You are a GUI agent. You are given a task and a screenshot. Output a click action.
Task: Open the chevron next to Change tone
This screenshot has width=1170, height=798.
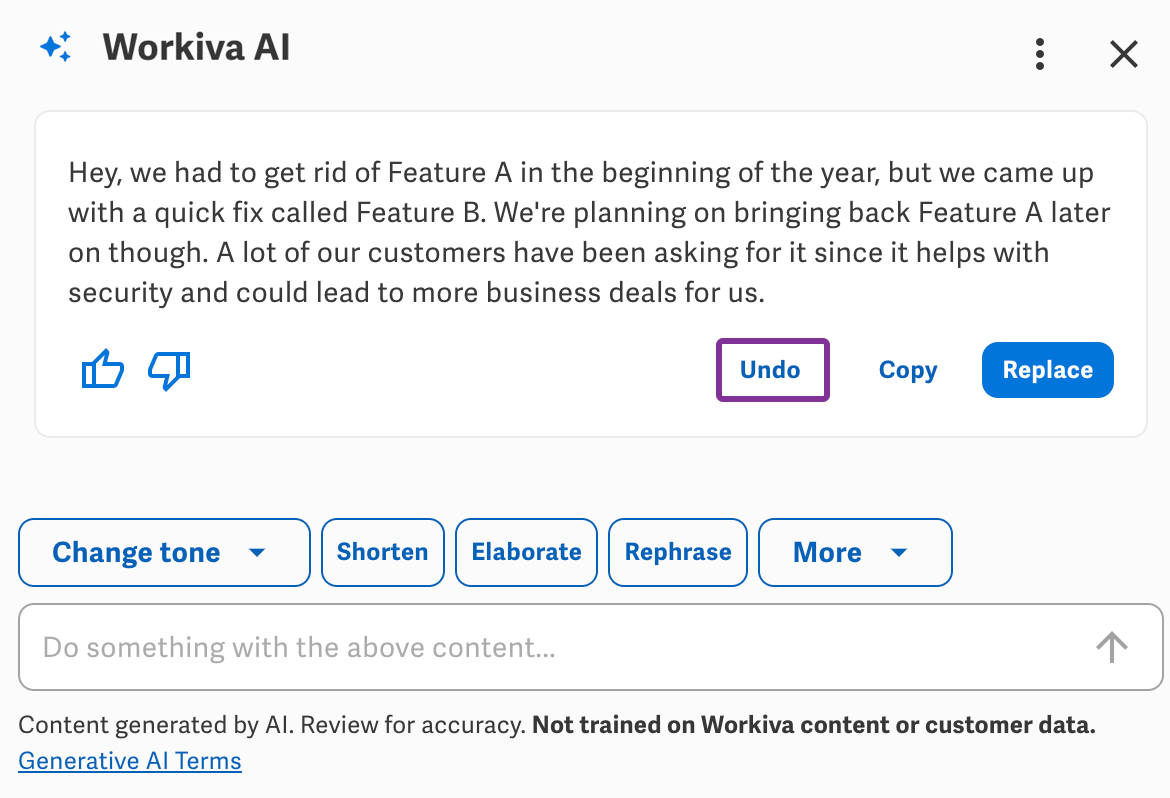pos(258,552)
